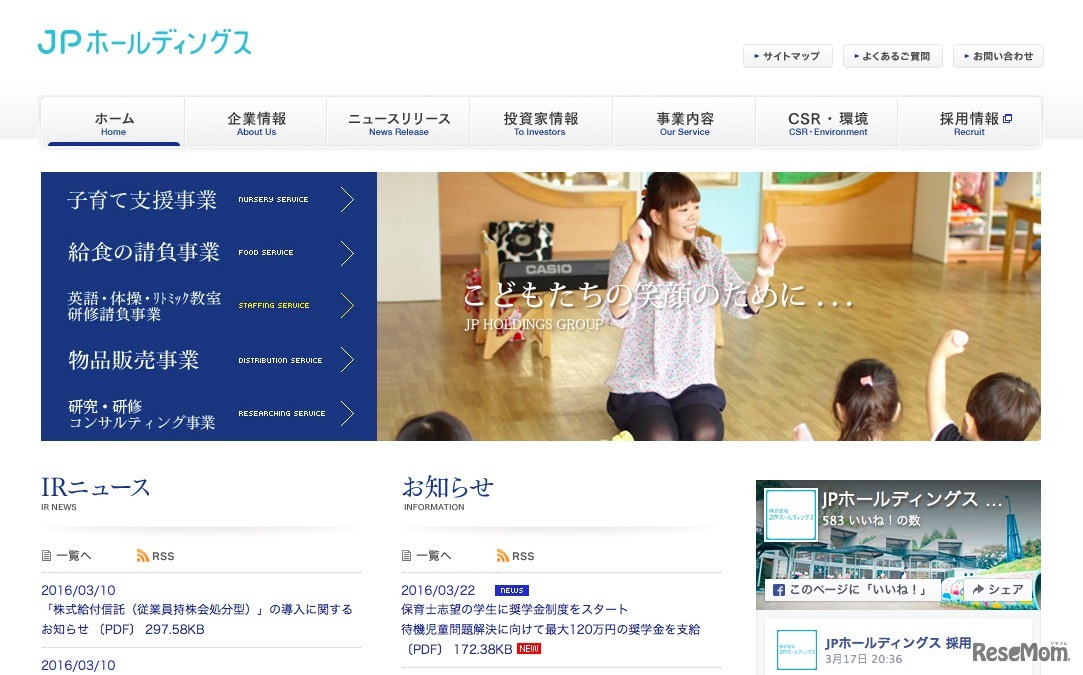Open the 株式給付信託 IR news PDF
1083x675 pixels.
pos(197,619)
